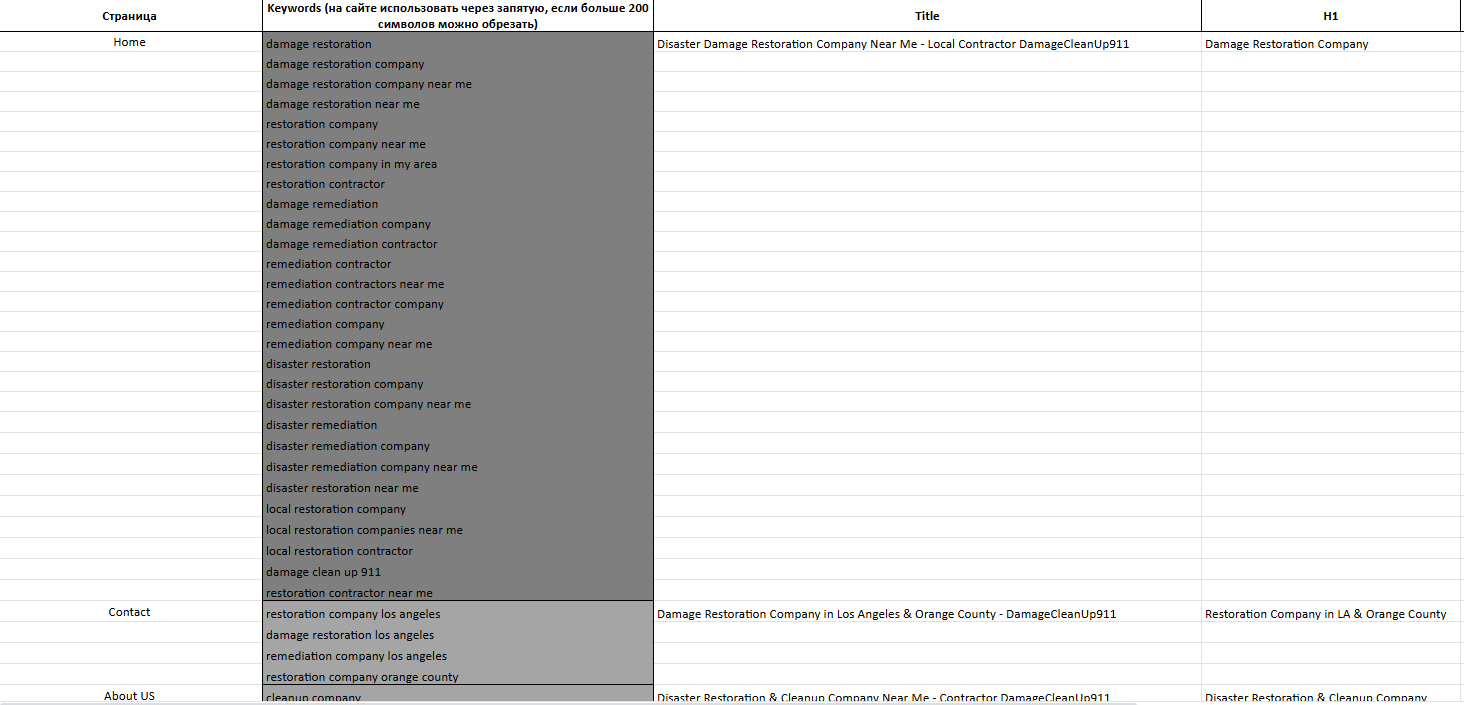
Task: Select 'disaster restoration near me' cell
Action: 458,488
